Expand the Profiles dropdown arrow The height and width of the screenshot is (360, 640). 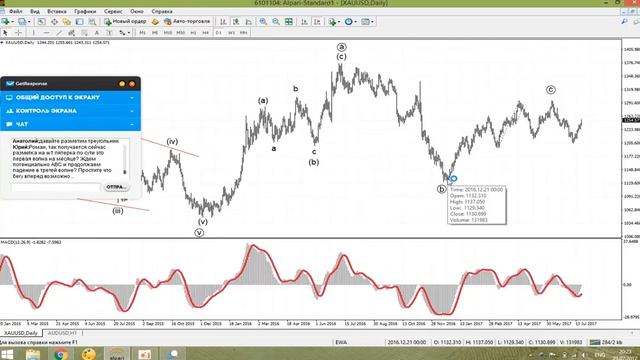point(29,22)
